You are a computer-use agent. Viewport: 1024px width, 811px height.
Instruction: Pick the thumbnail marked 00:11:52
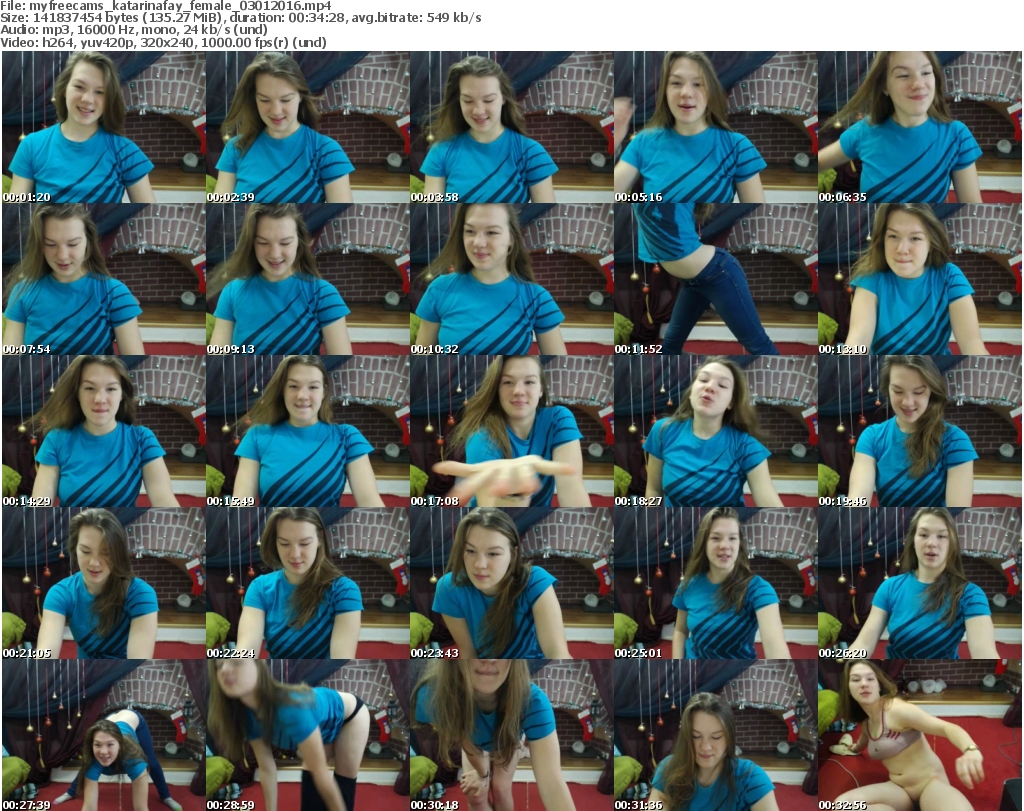point(715,279)
